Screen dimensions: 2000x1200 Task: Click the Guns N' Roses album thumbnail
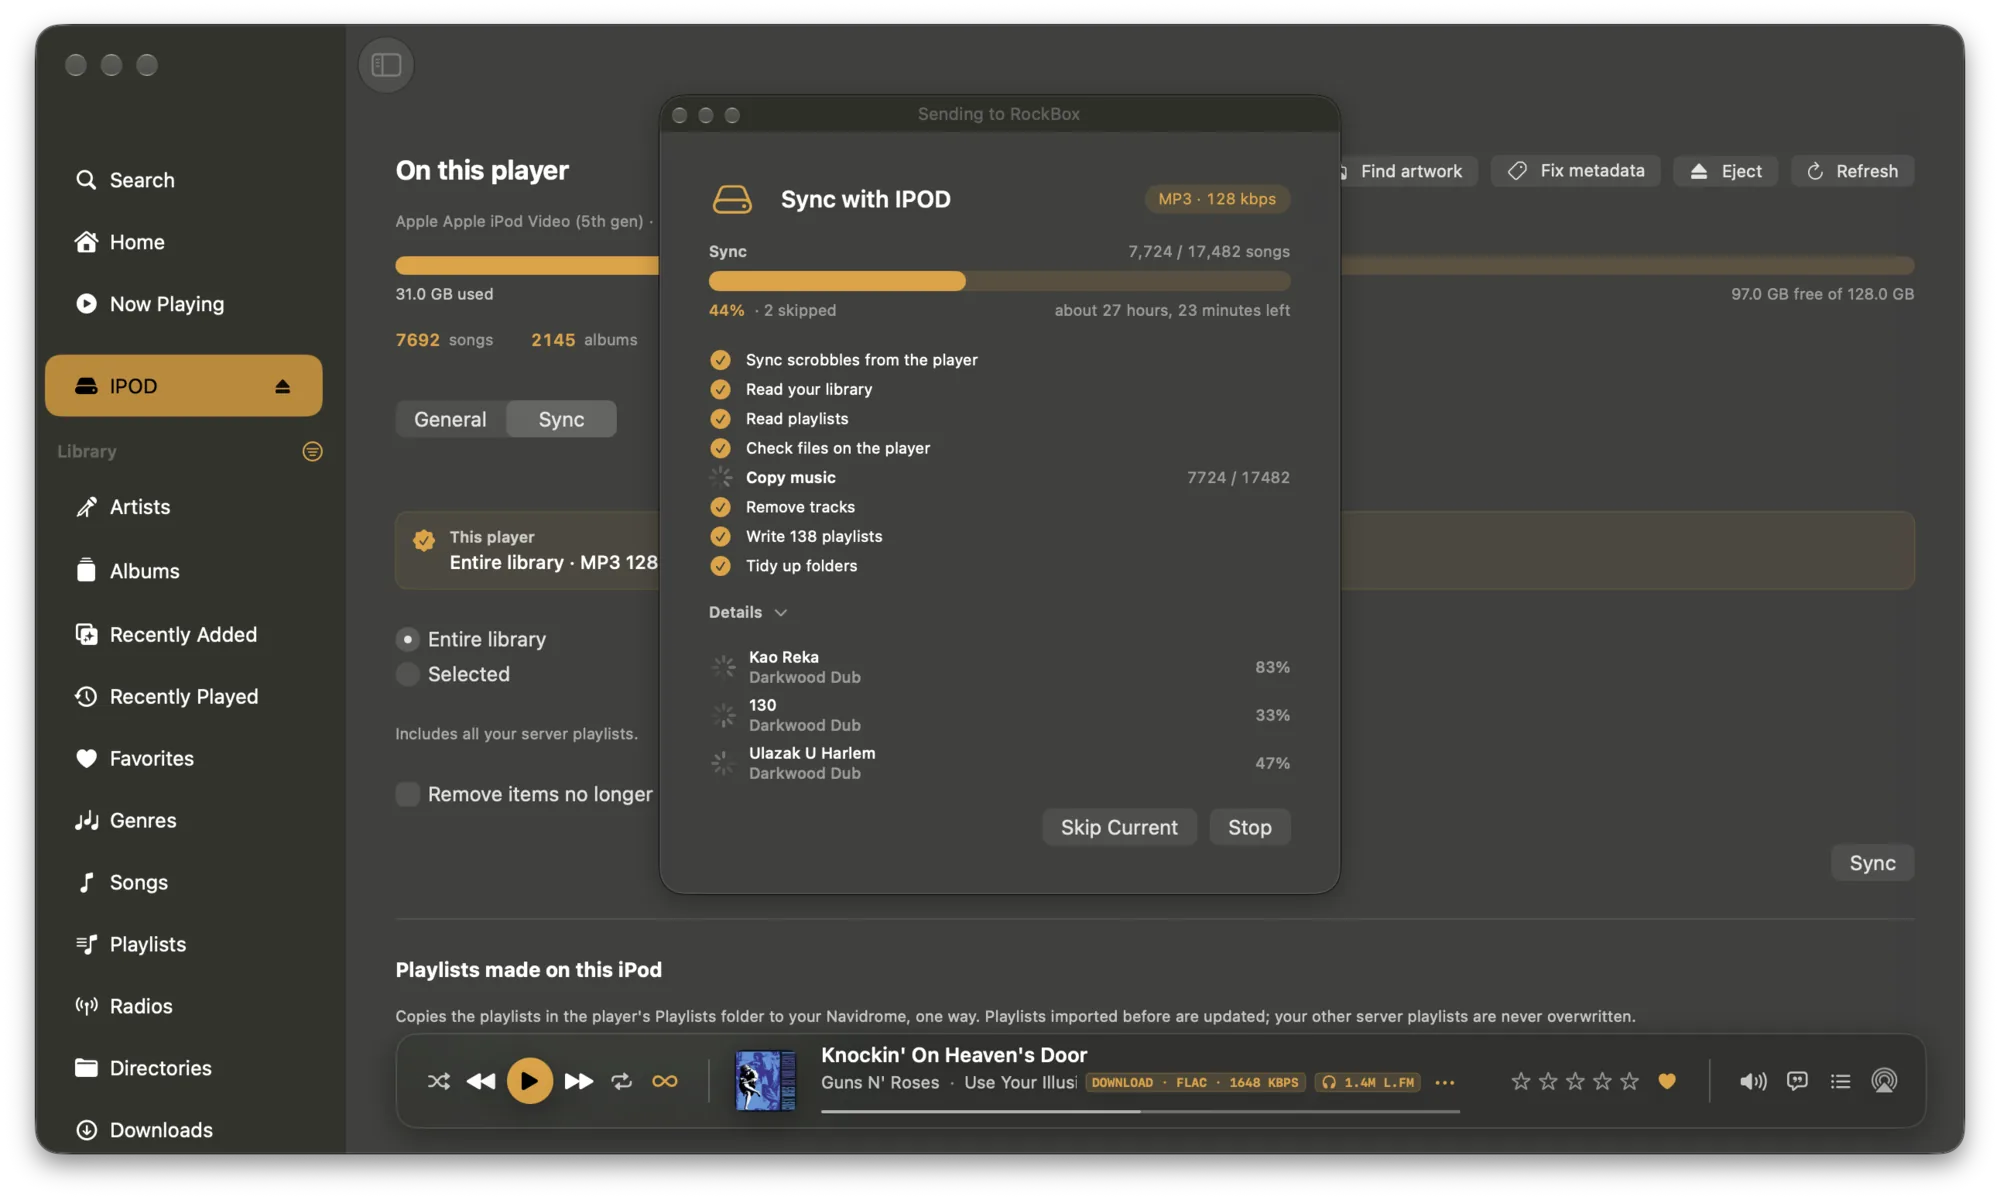tap(766, 1081)
